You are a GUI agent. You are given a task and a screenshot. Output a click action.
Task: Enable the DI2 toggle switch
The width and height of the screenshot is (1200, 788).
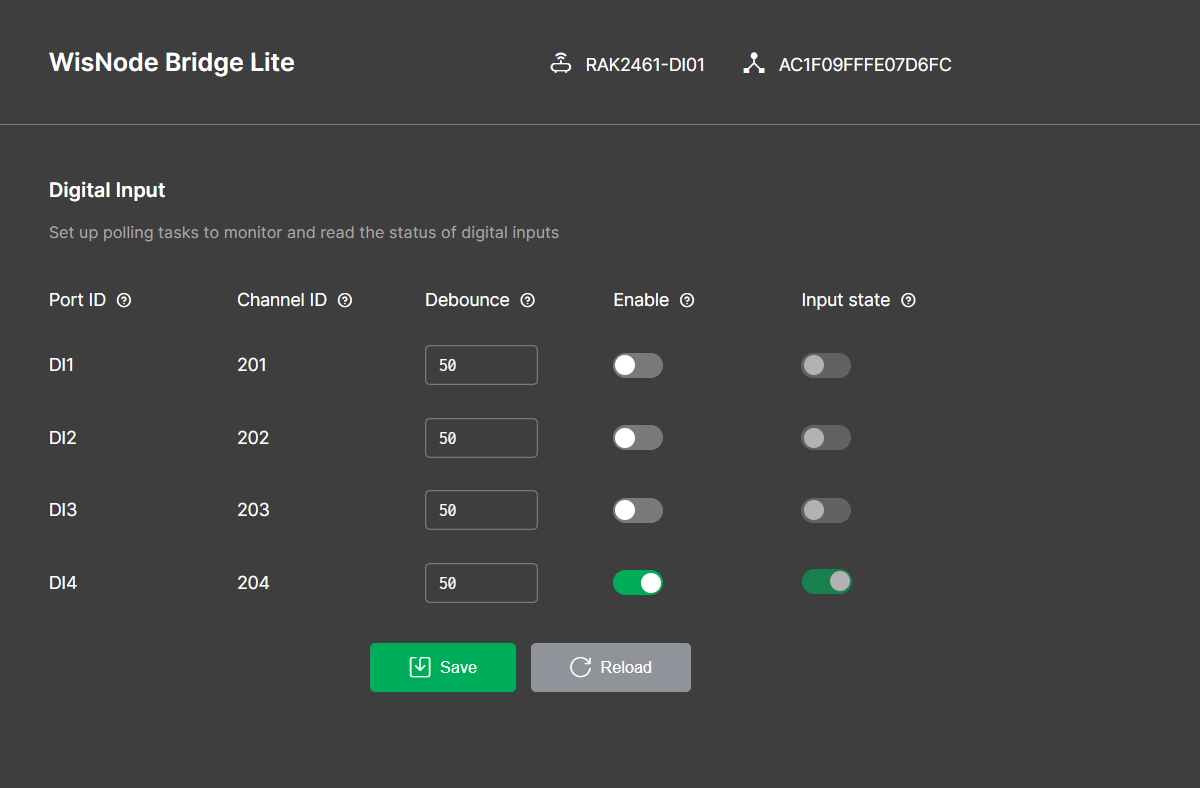(638, 437)
